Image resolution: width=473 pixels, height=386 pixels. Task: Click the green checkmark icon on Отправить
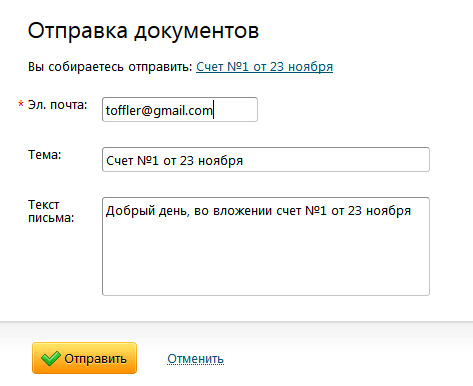pyautogui.click(x=50, y=358)
